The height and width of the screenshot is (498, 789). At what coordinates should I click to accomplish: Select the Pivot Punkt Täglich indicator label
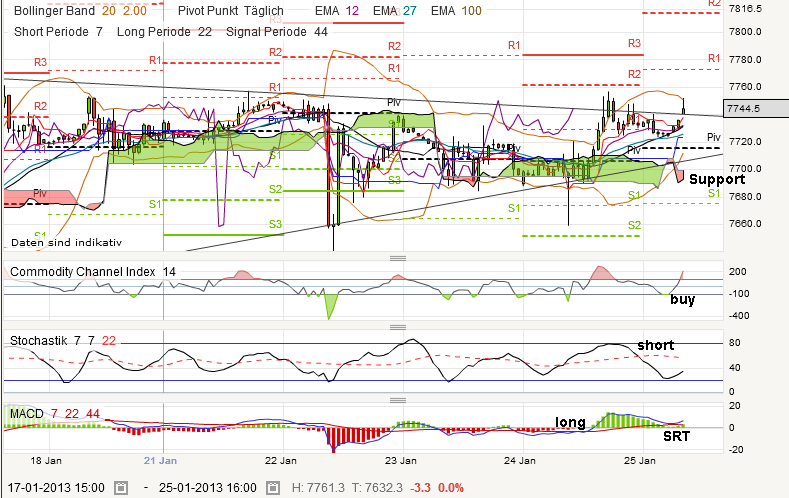point(231,11)
